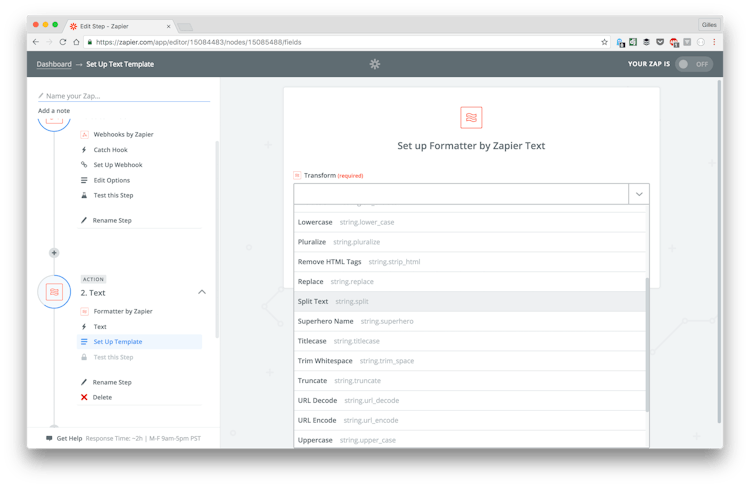
Task: Click the browser reload icon
Action: click(x=63, y=42)
